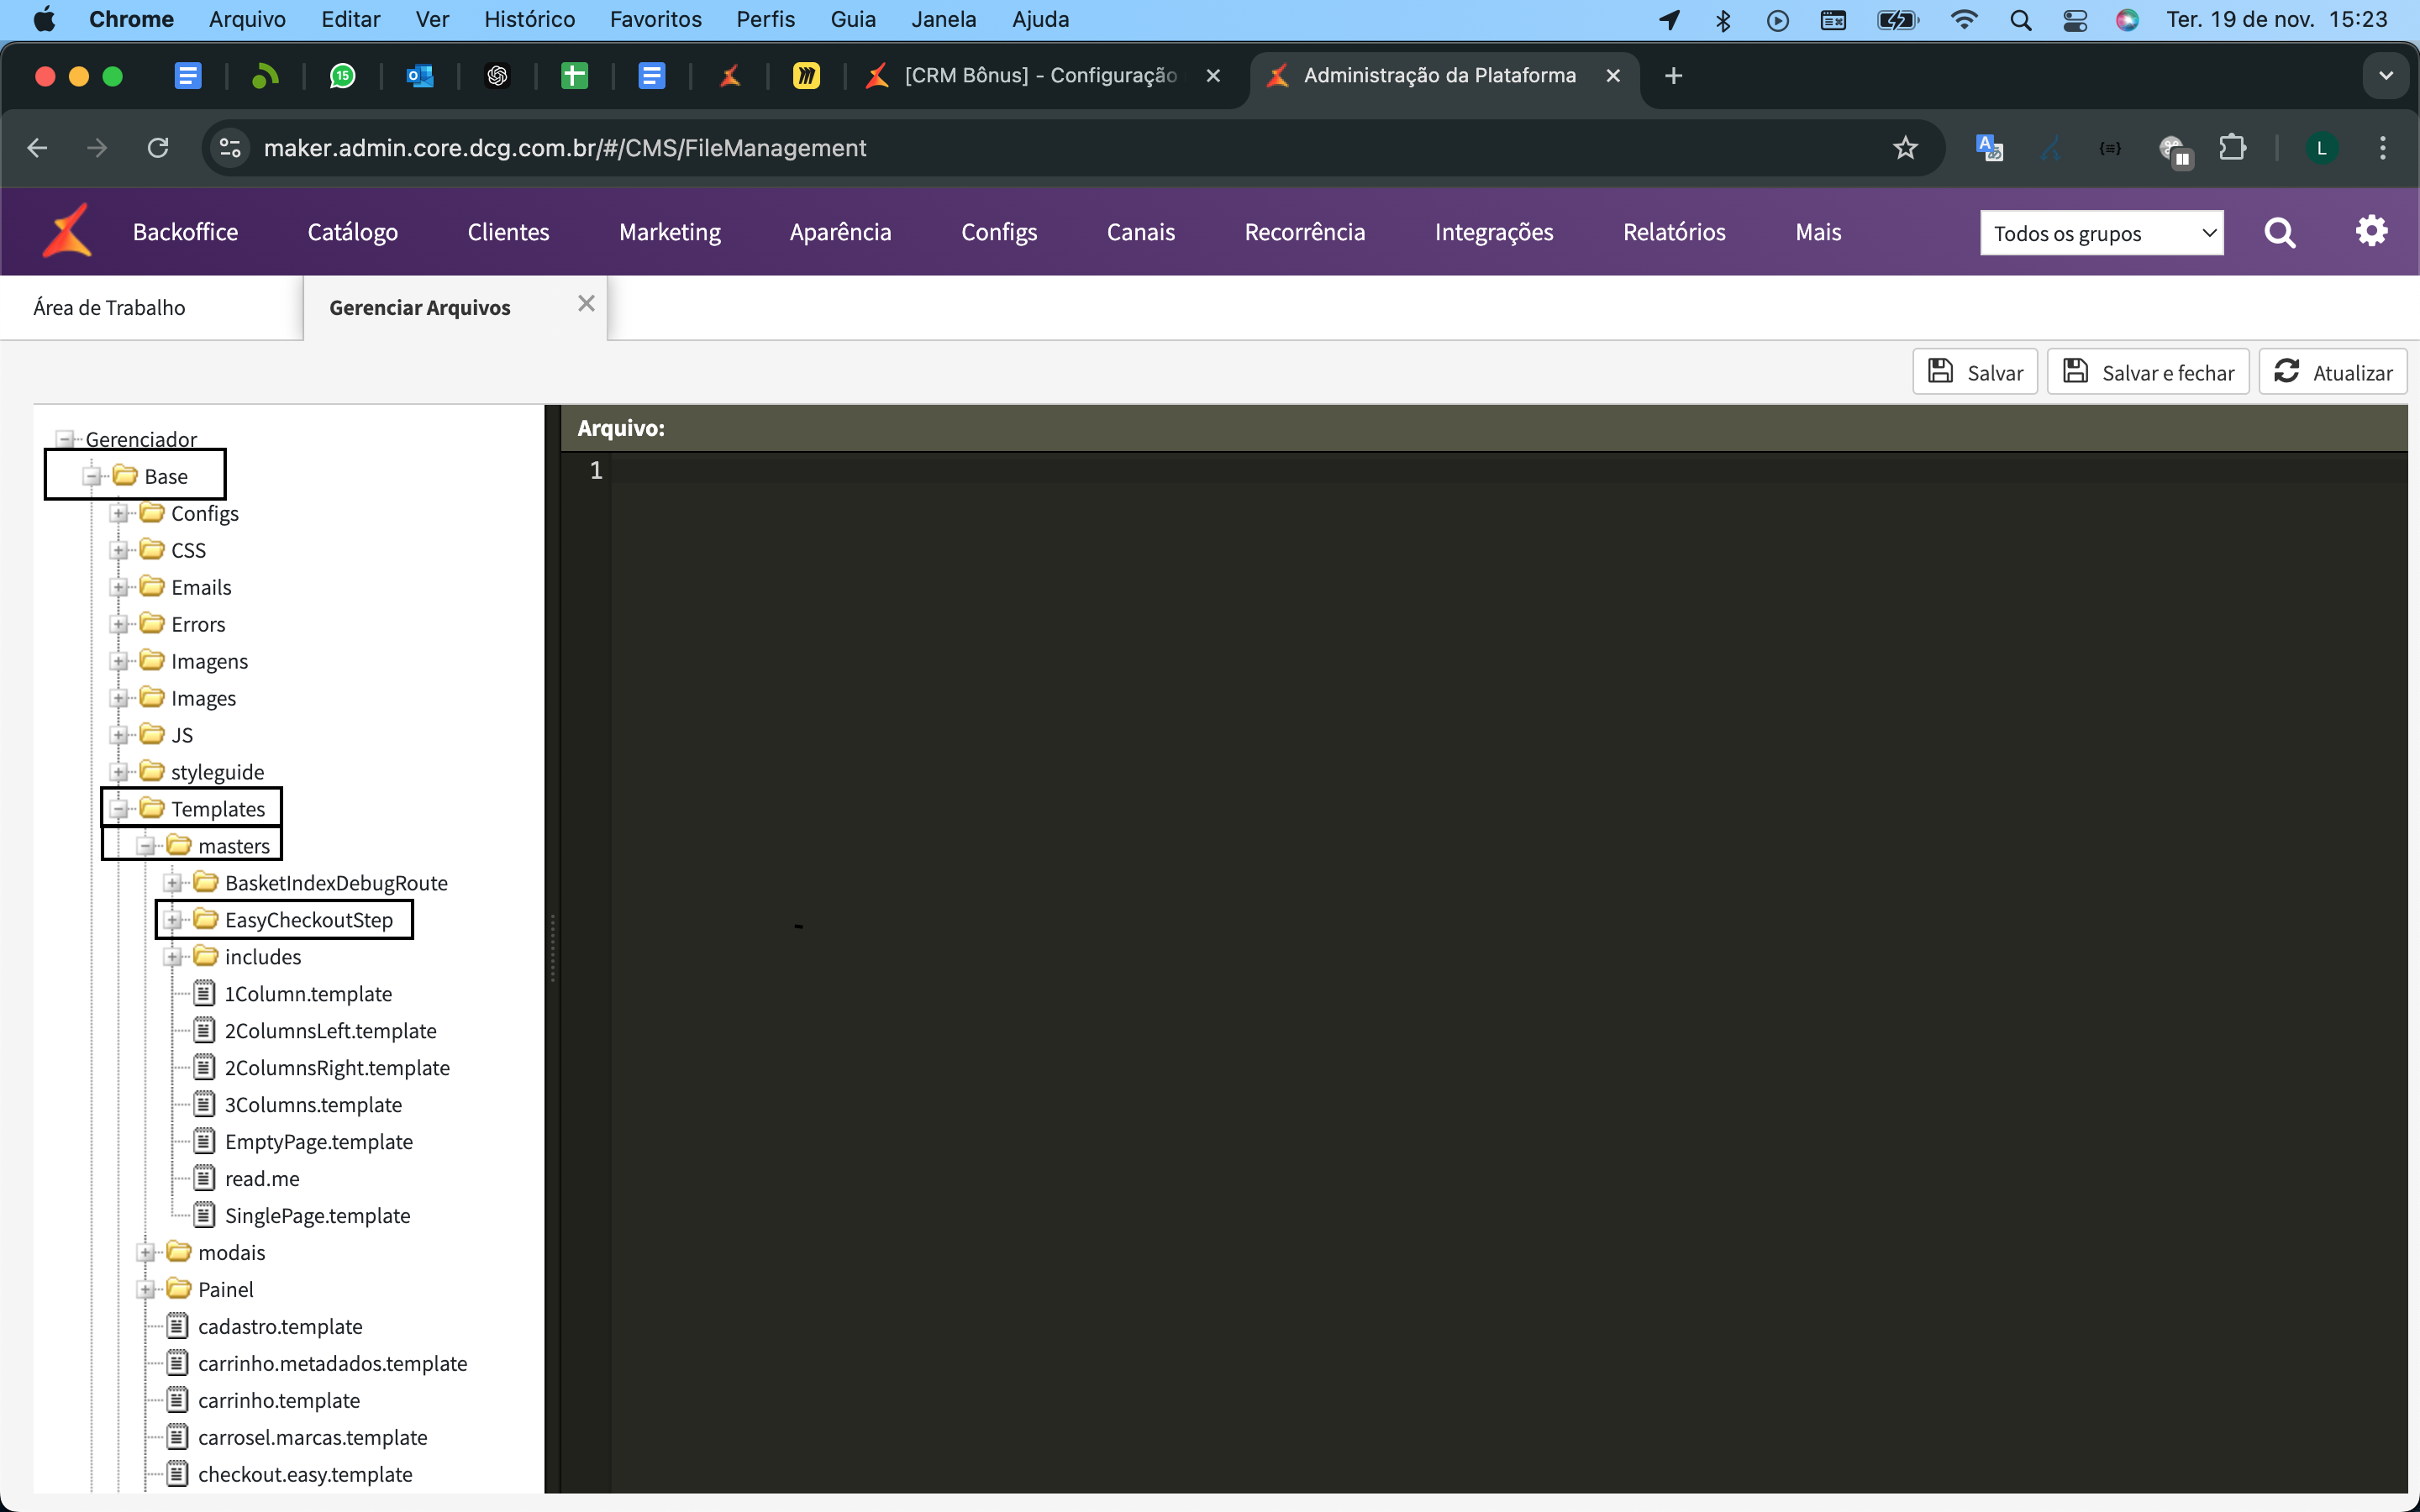Open the search magnifier in the purple header

click(x=2279, y=232)
